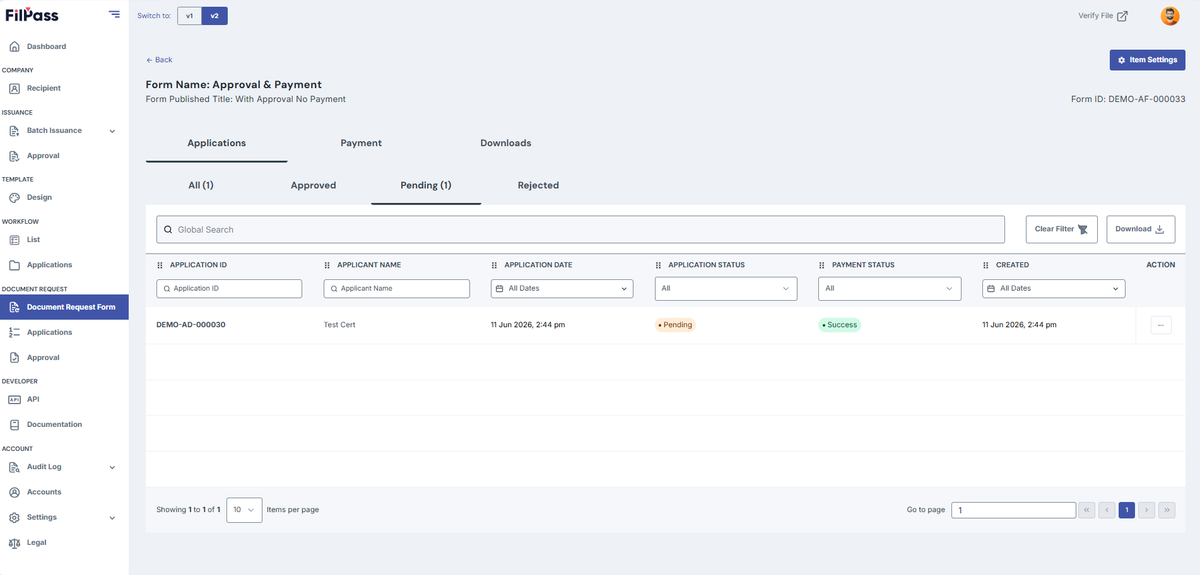Click application ID DEMO-AD-000030
Screen dimensions: 1200x575
pos(191,325)
